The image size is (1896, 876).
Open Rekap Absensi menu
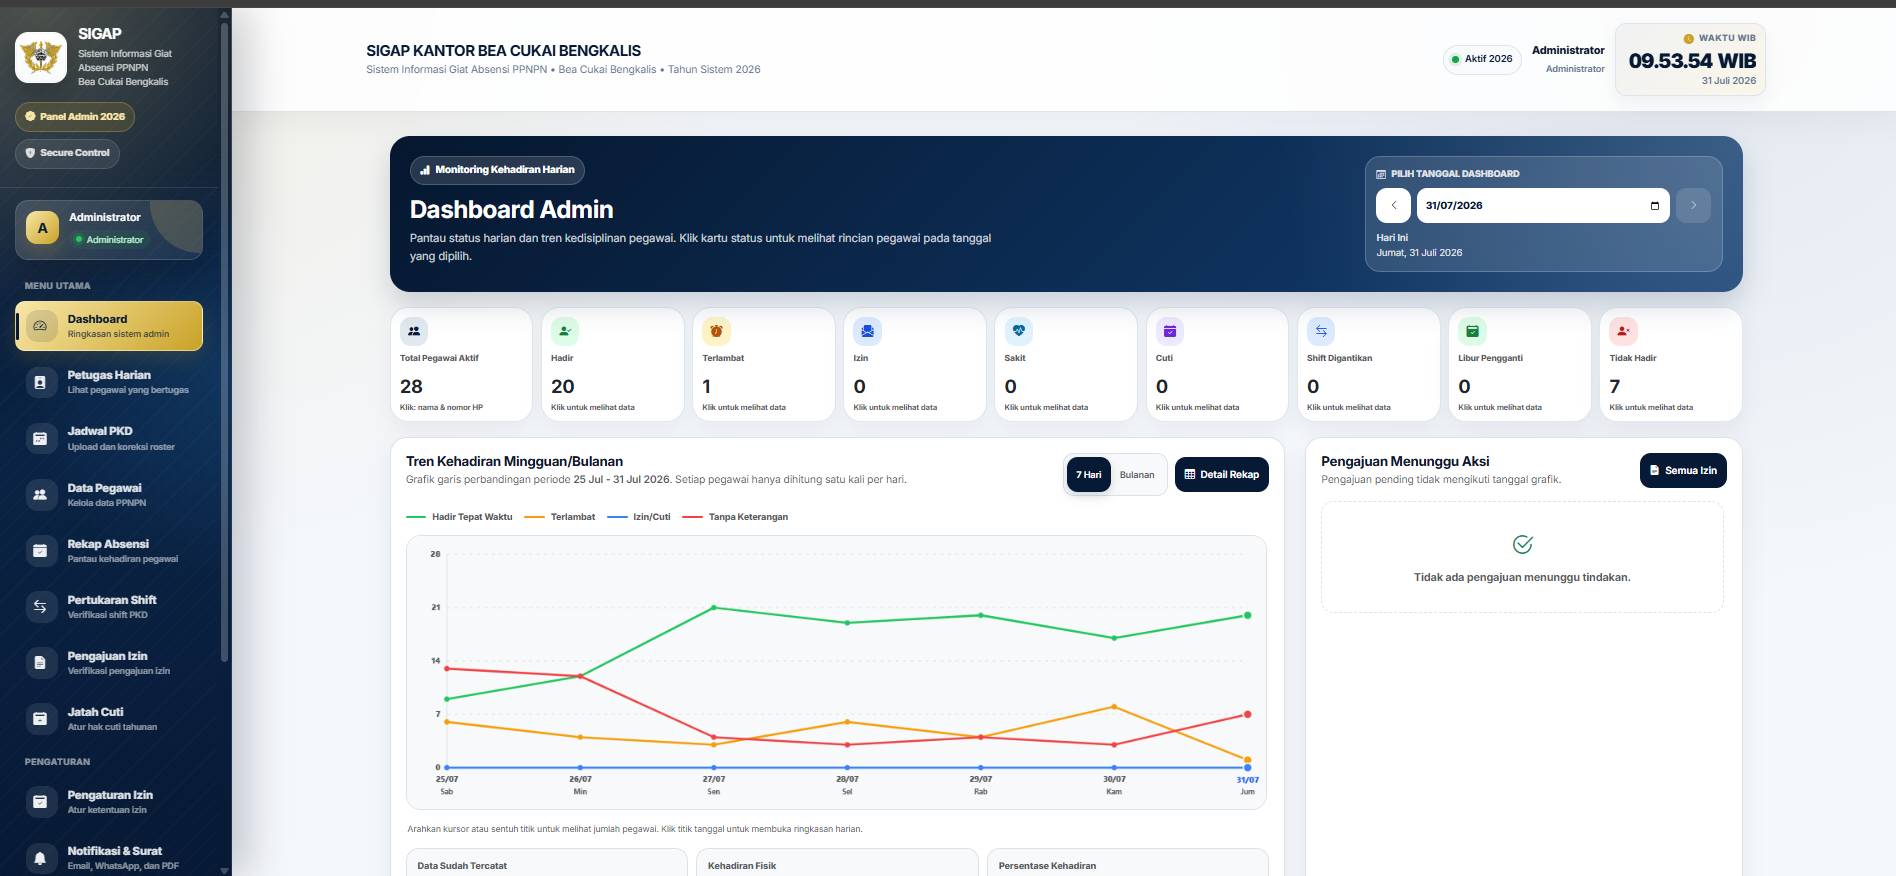(109, 551)
